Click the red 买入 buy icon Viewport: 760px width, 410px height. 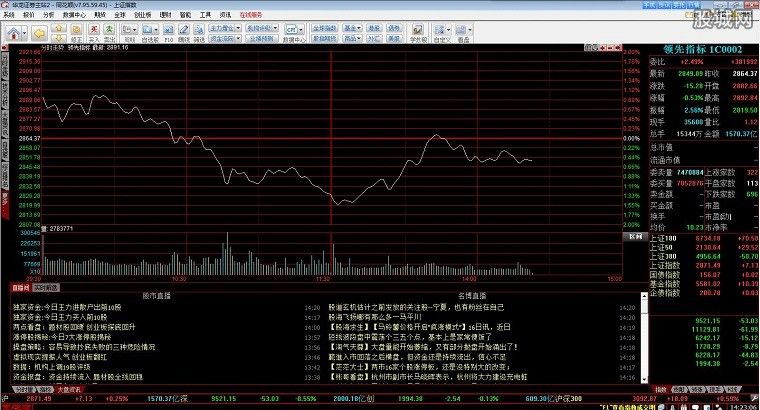(94, 31)
